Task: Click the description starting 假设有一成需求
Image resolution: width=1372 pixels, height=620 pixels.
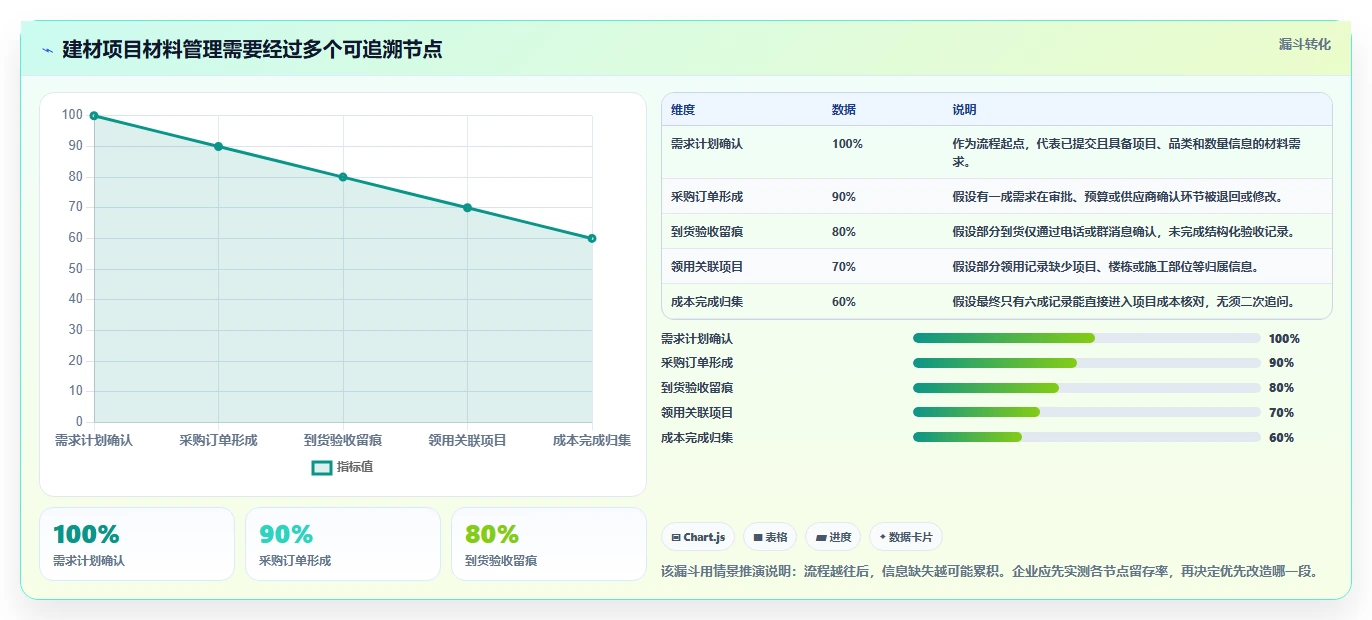Action: [1118, 197]
